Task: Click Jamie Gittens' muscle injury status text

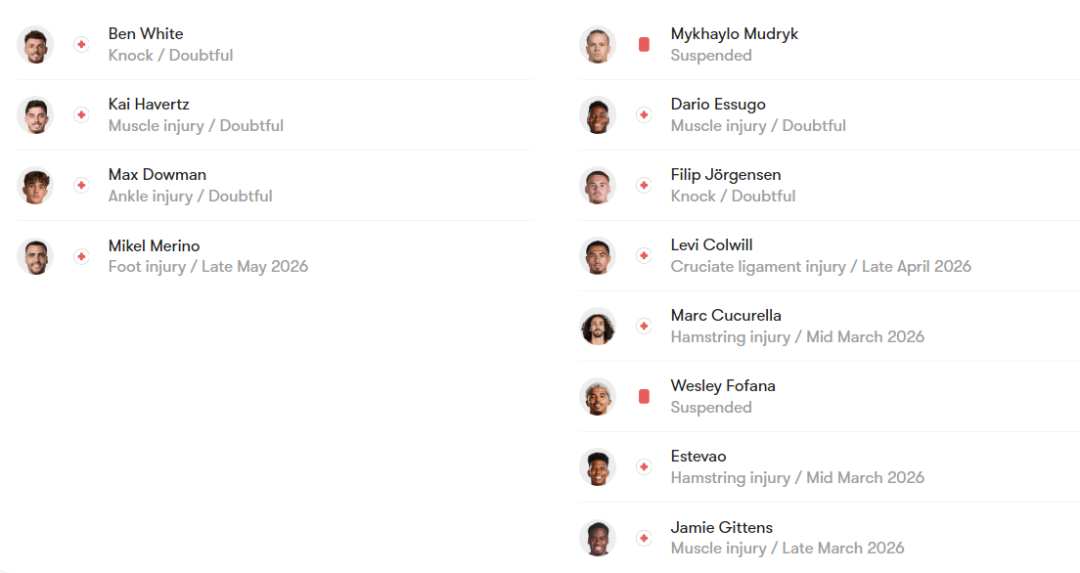Action: pyautogui.click(x=787, y=548)
